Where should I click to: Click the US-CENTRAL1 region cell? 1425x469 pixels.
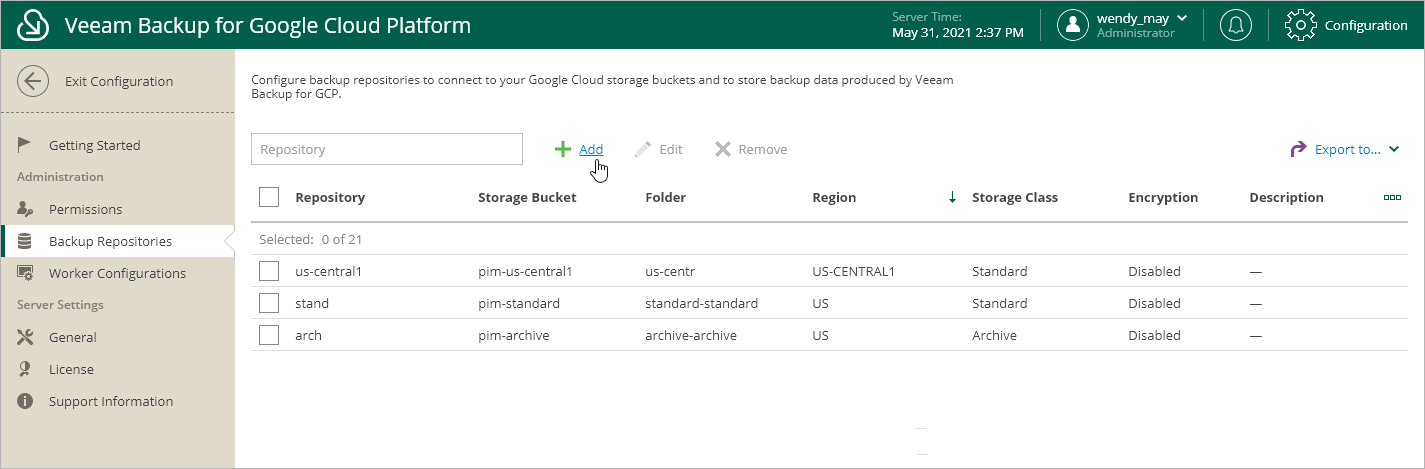pyautogui.click(x=853, y=271)
